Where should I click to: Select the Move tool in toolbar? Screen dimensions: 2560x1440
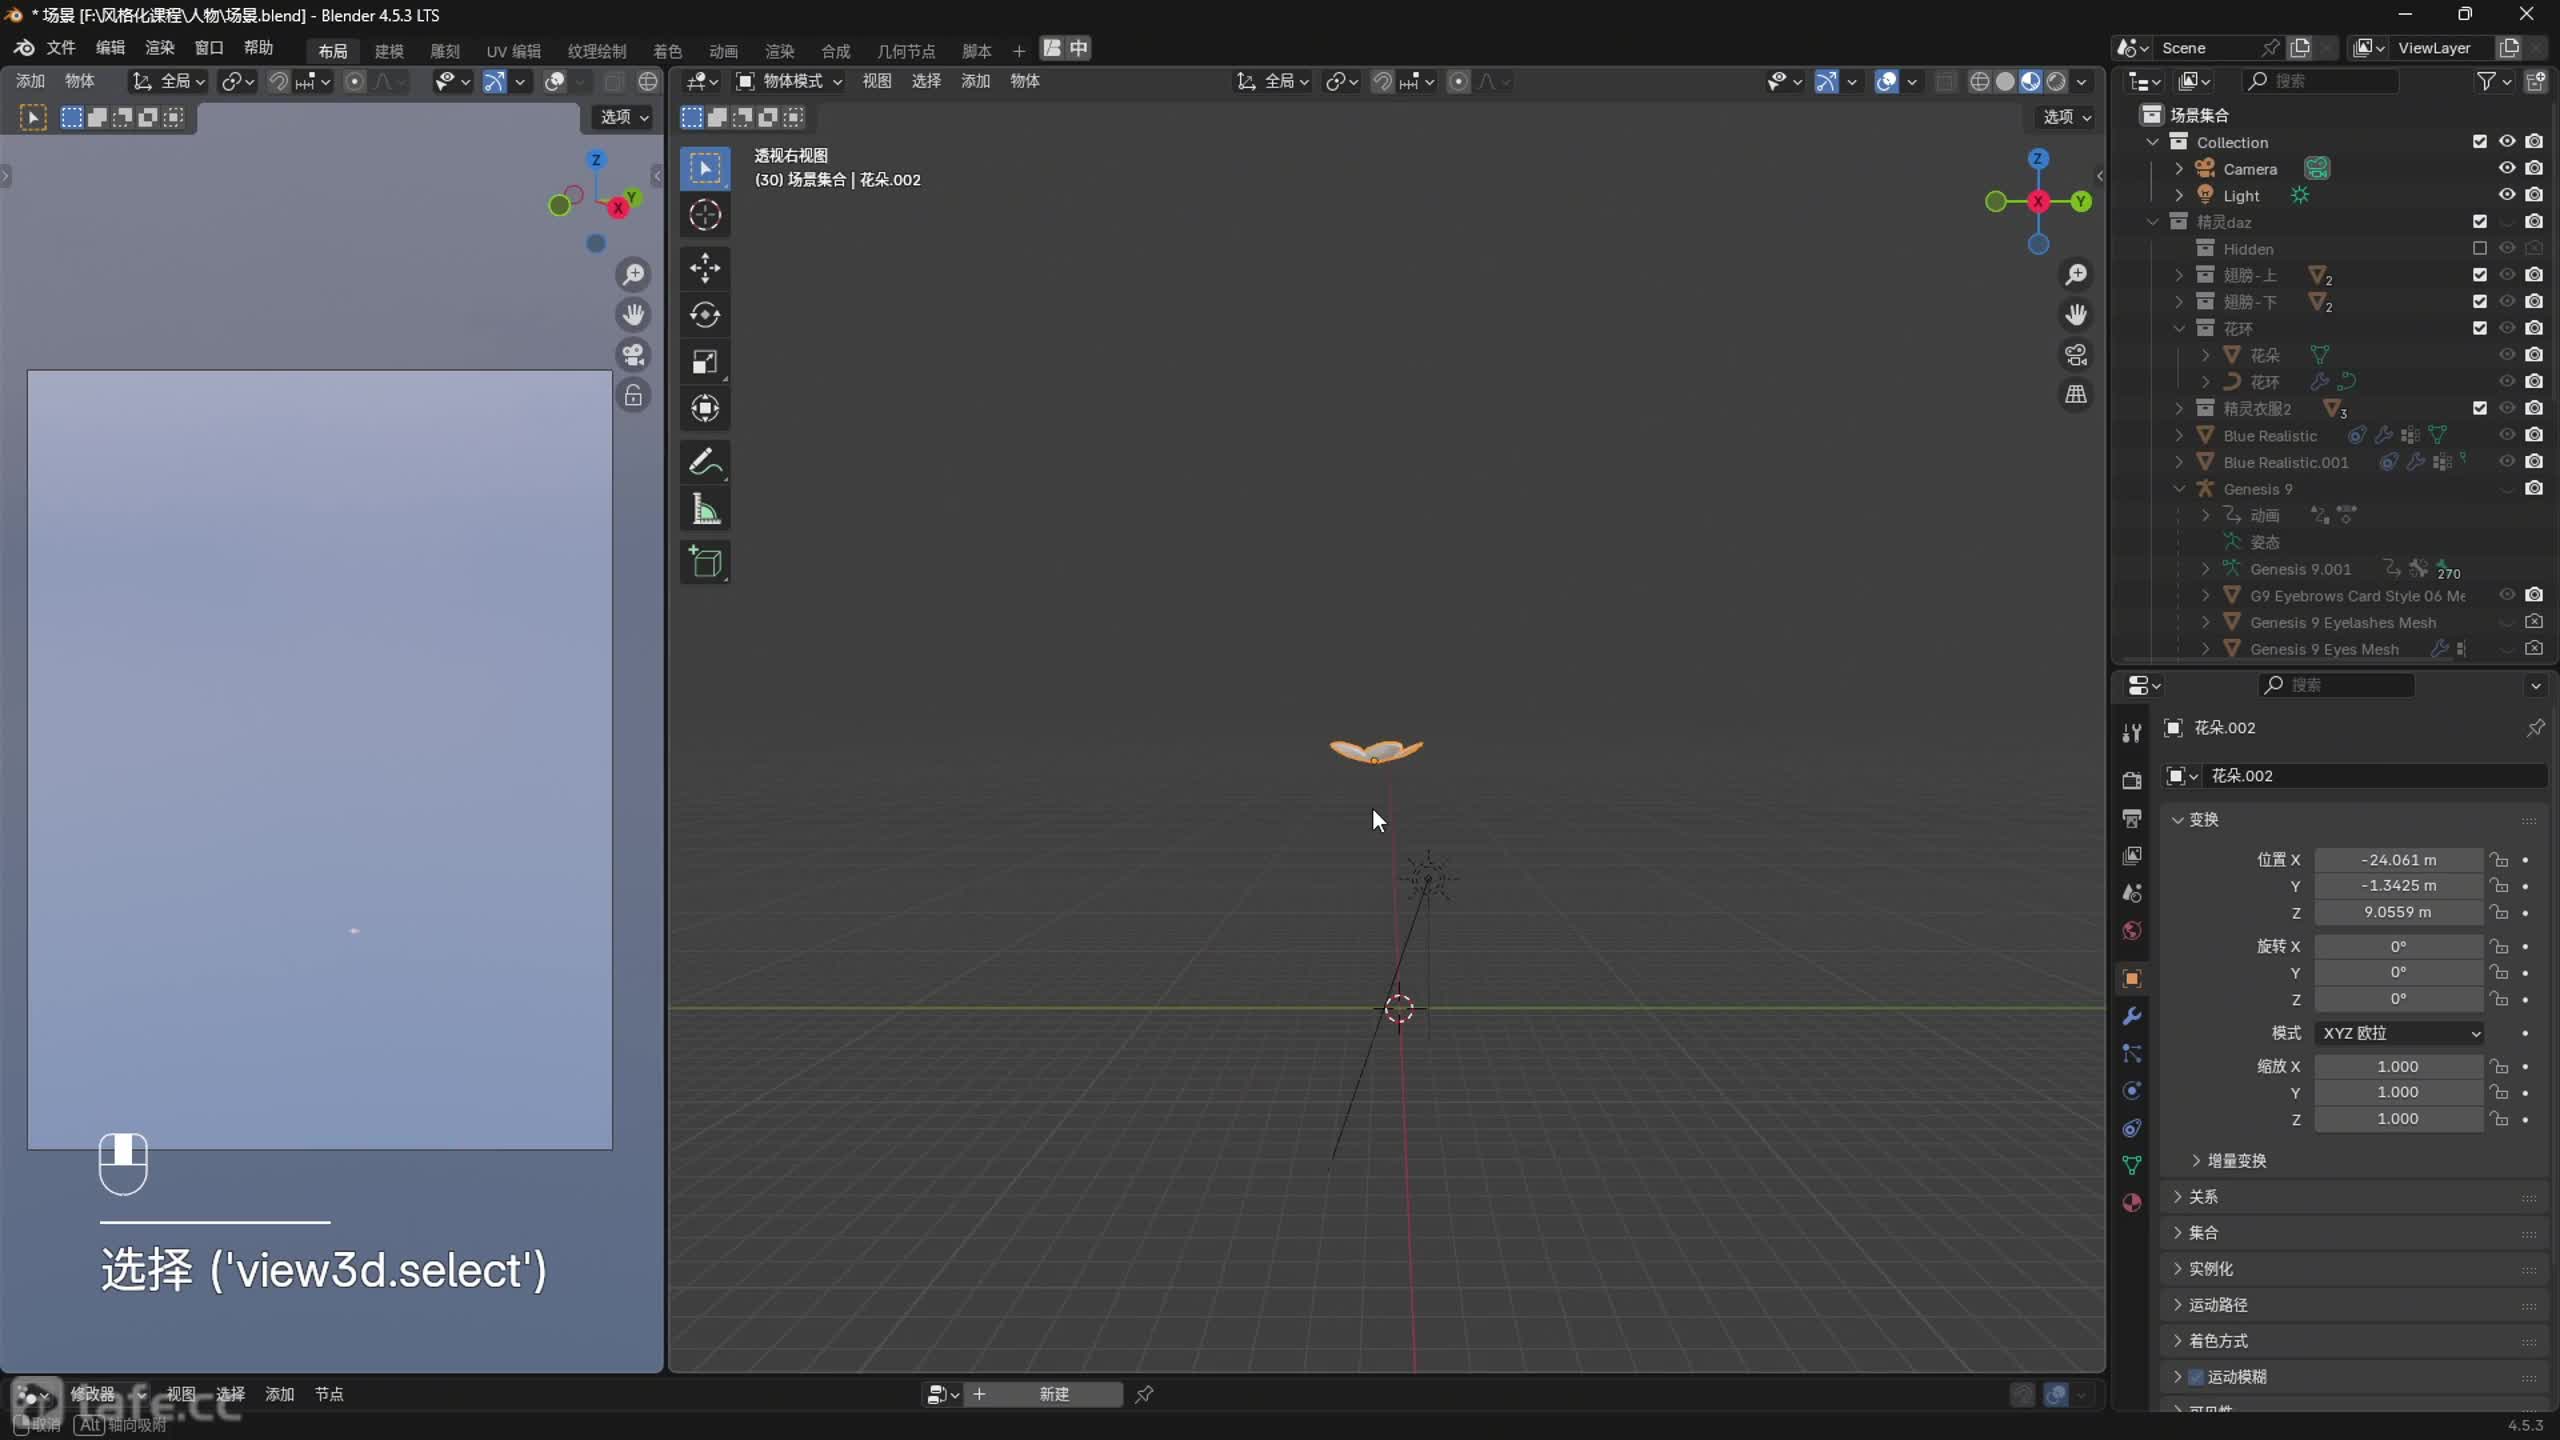705,268
